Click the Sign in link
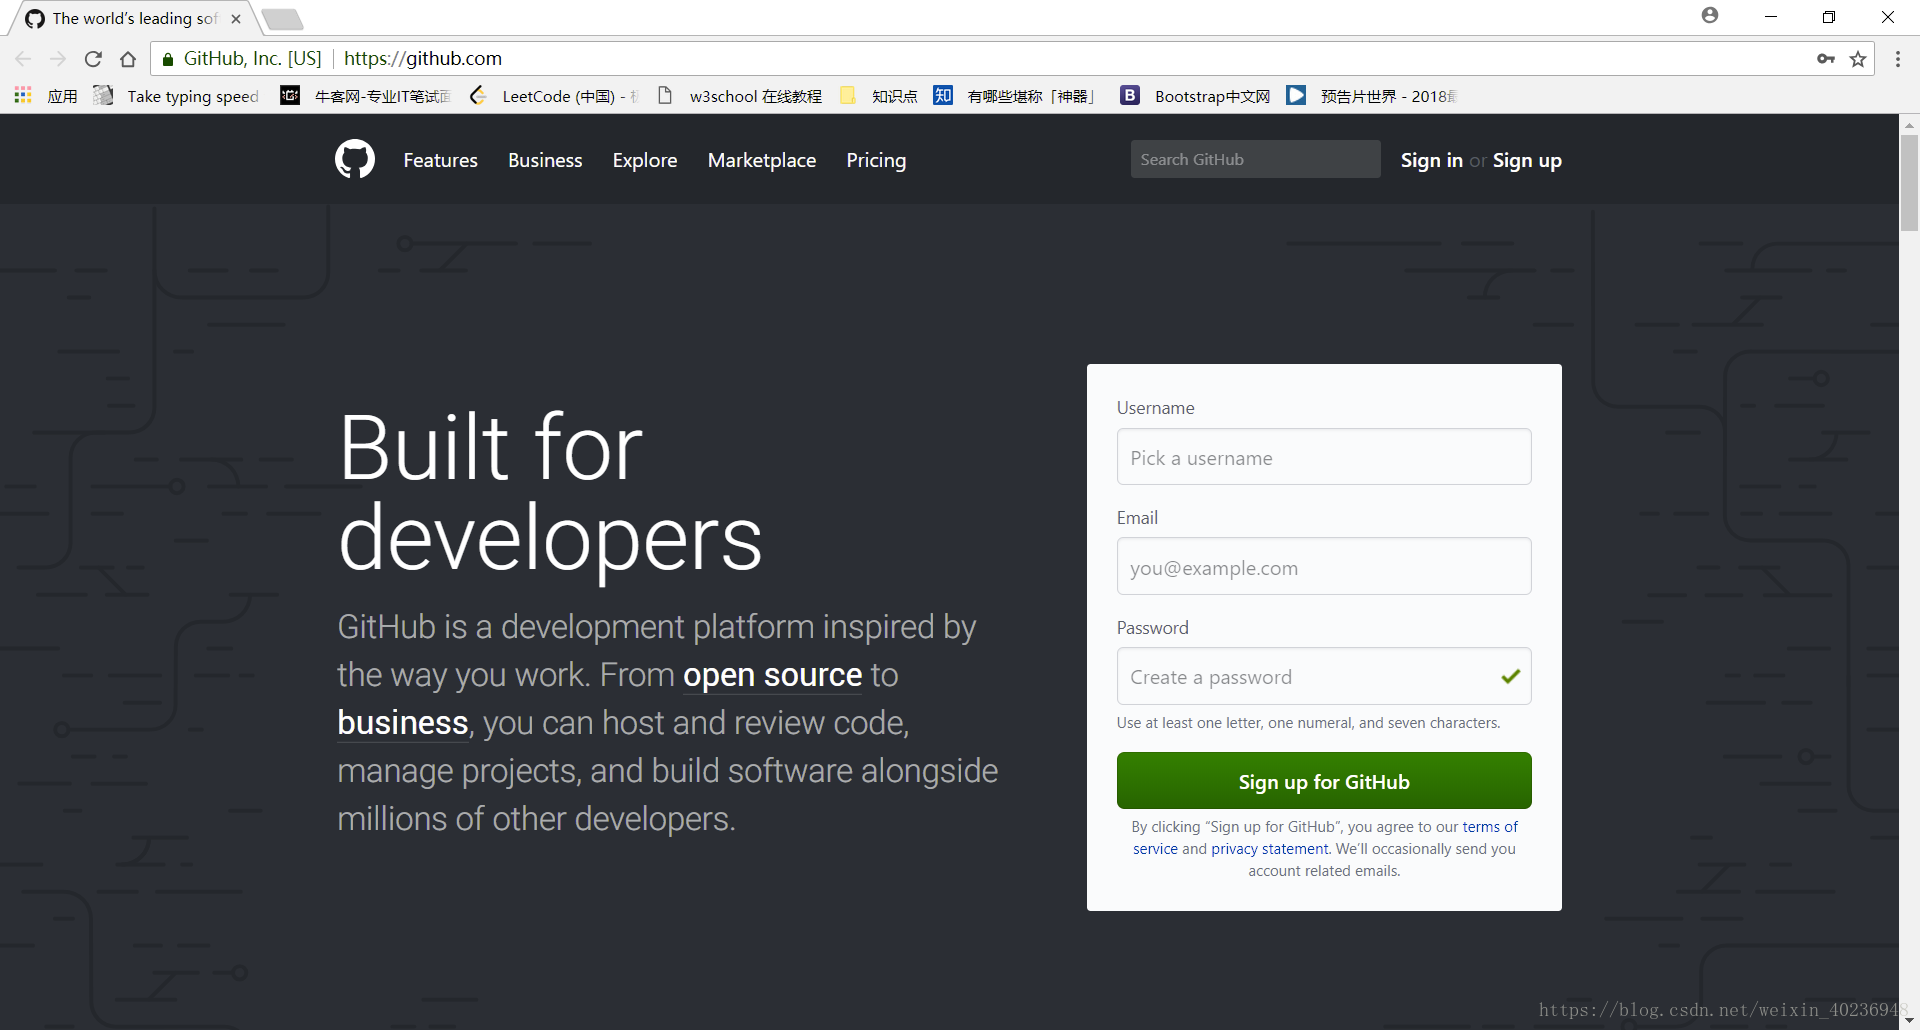 1431,160
